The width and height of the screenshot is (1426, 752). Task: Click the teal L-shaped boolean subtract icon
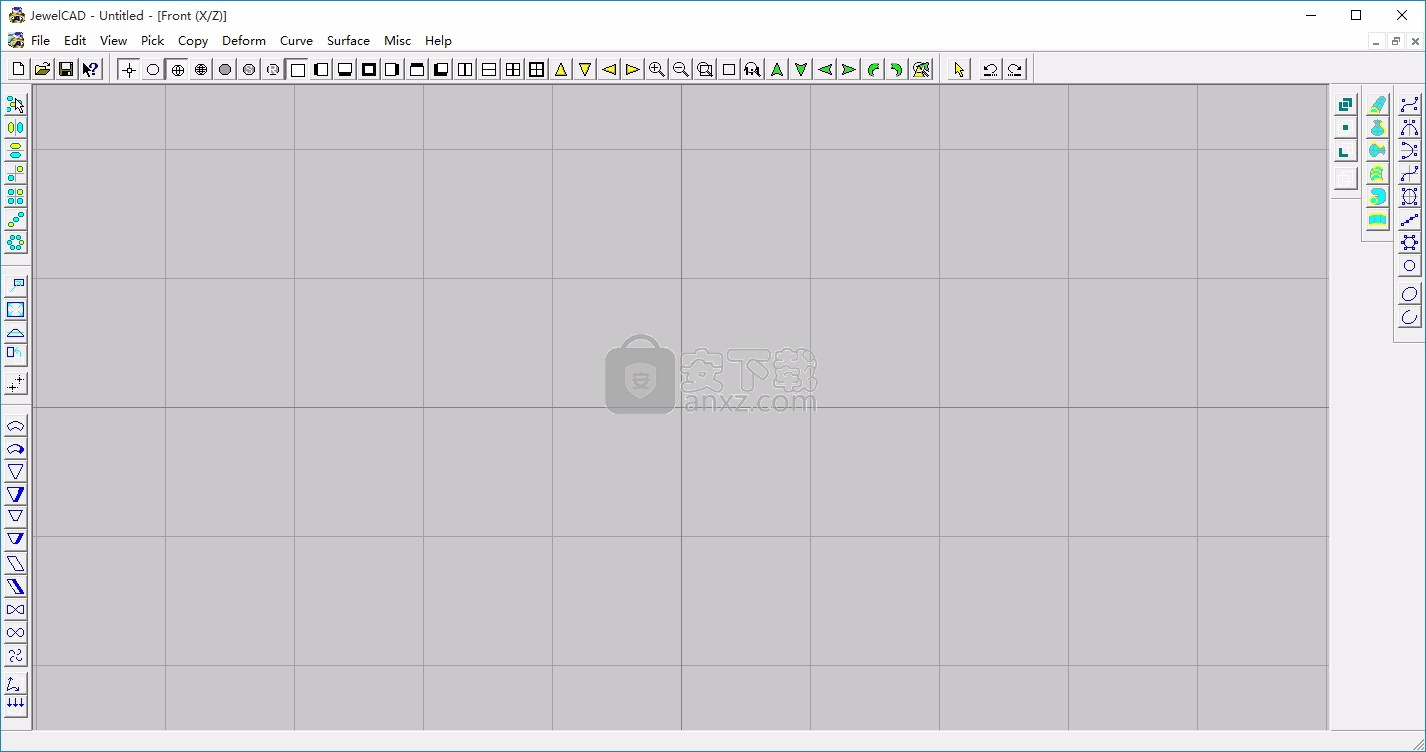click(1345, 152)
